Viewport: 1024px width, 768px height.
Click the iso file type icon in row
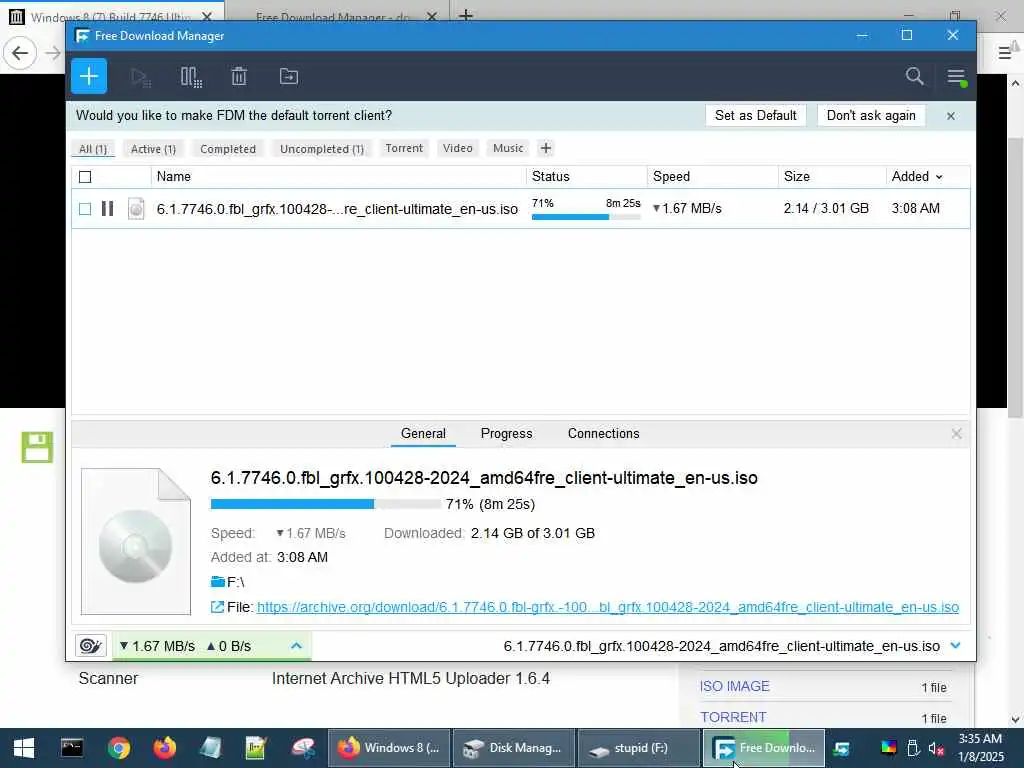tap(136, 208)
